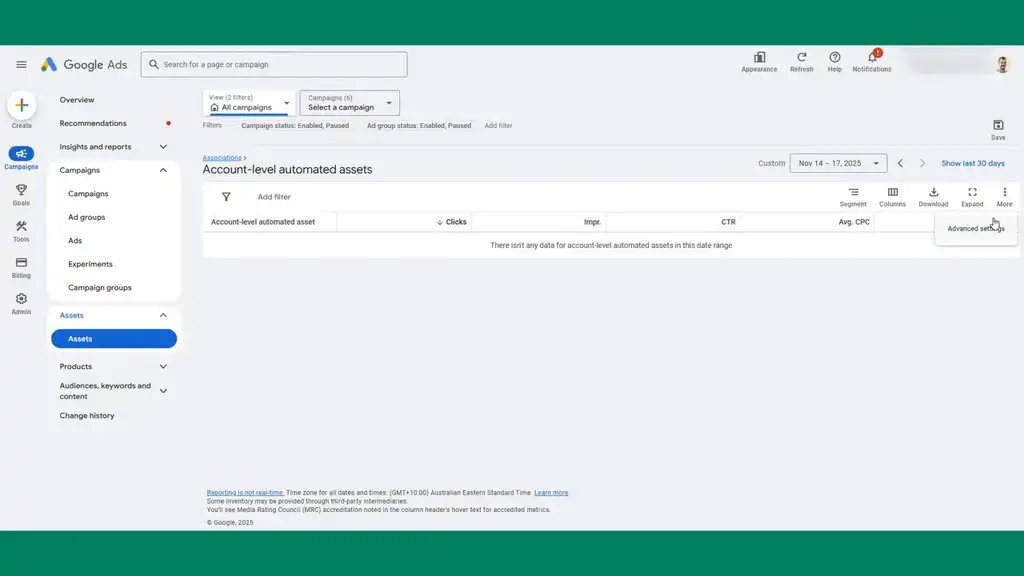Open the Columns picker
This screenshot has width=1024, height=576.
(x=892, y=196)
